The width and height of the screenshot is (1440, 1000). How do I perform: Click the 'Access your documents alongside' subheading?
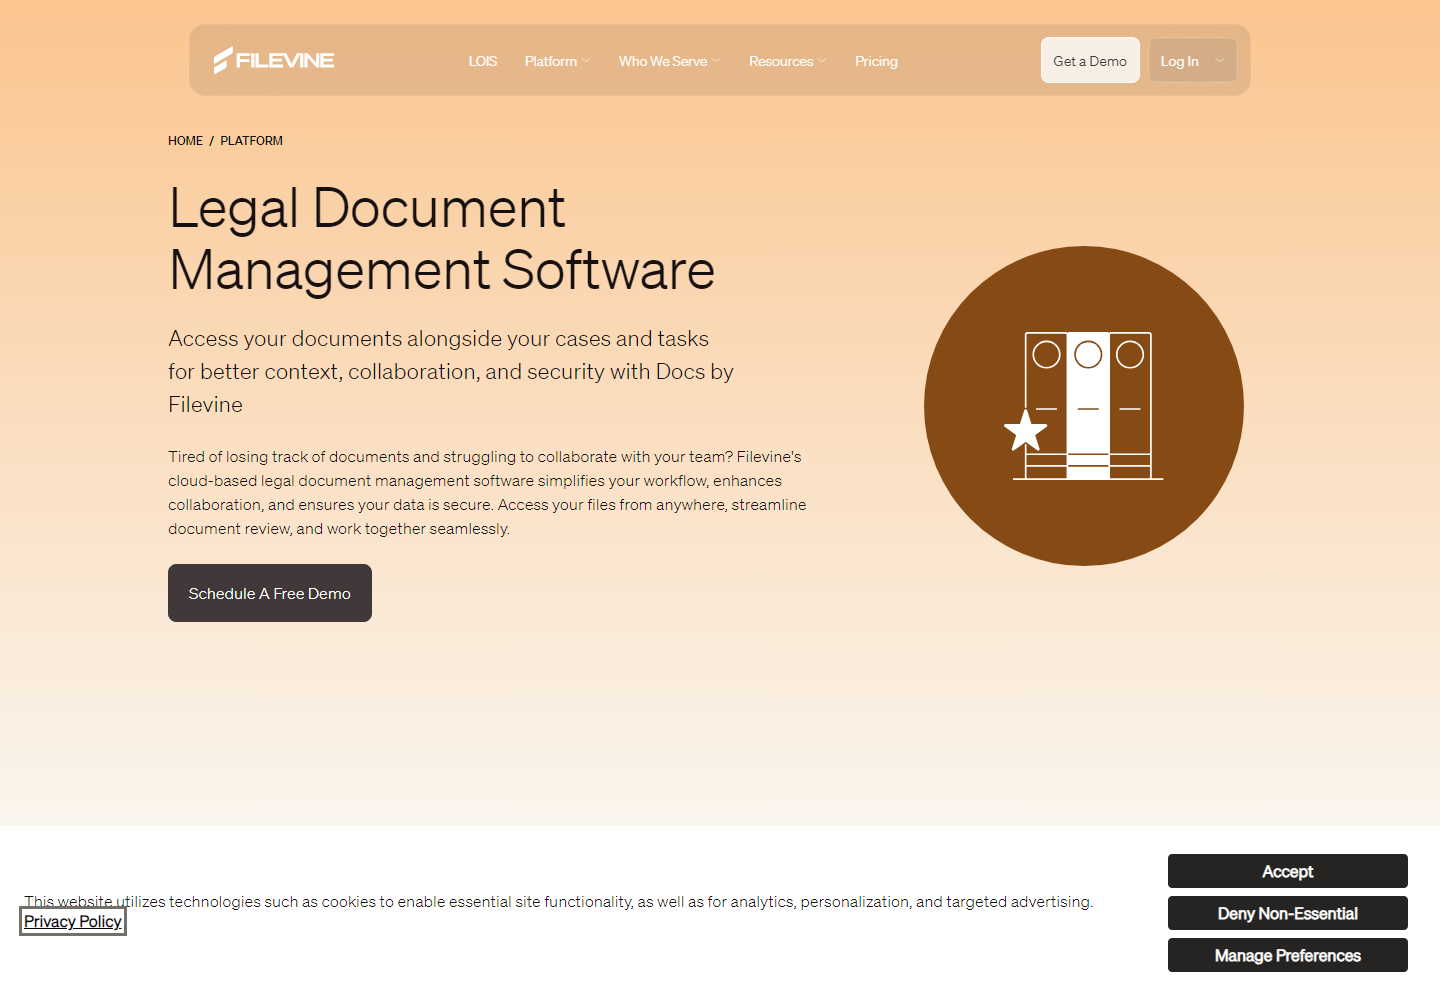[x=451, y=371]
